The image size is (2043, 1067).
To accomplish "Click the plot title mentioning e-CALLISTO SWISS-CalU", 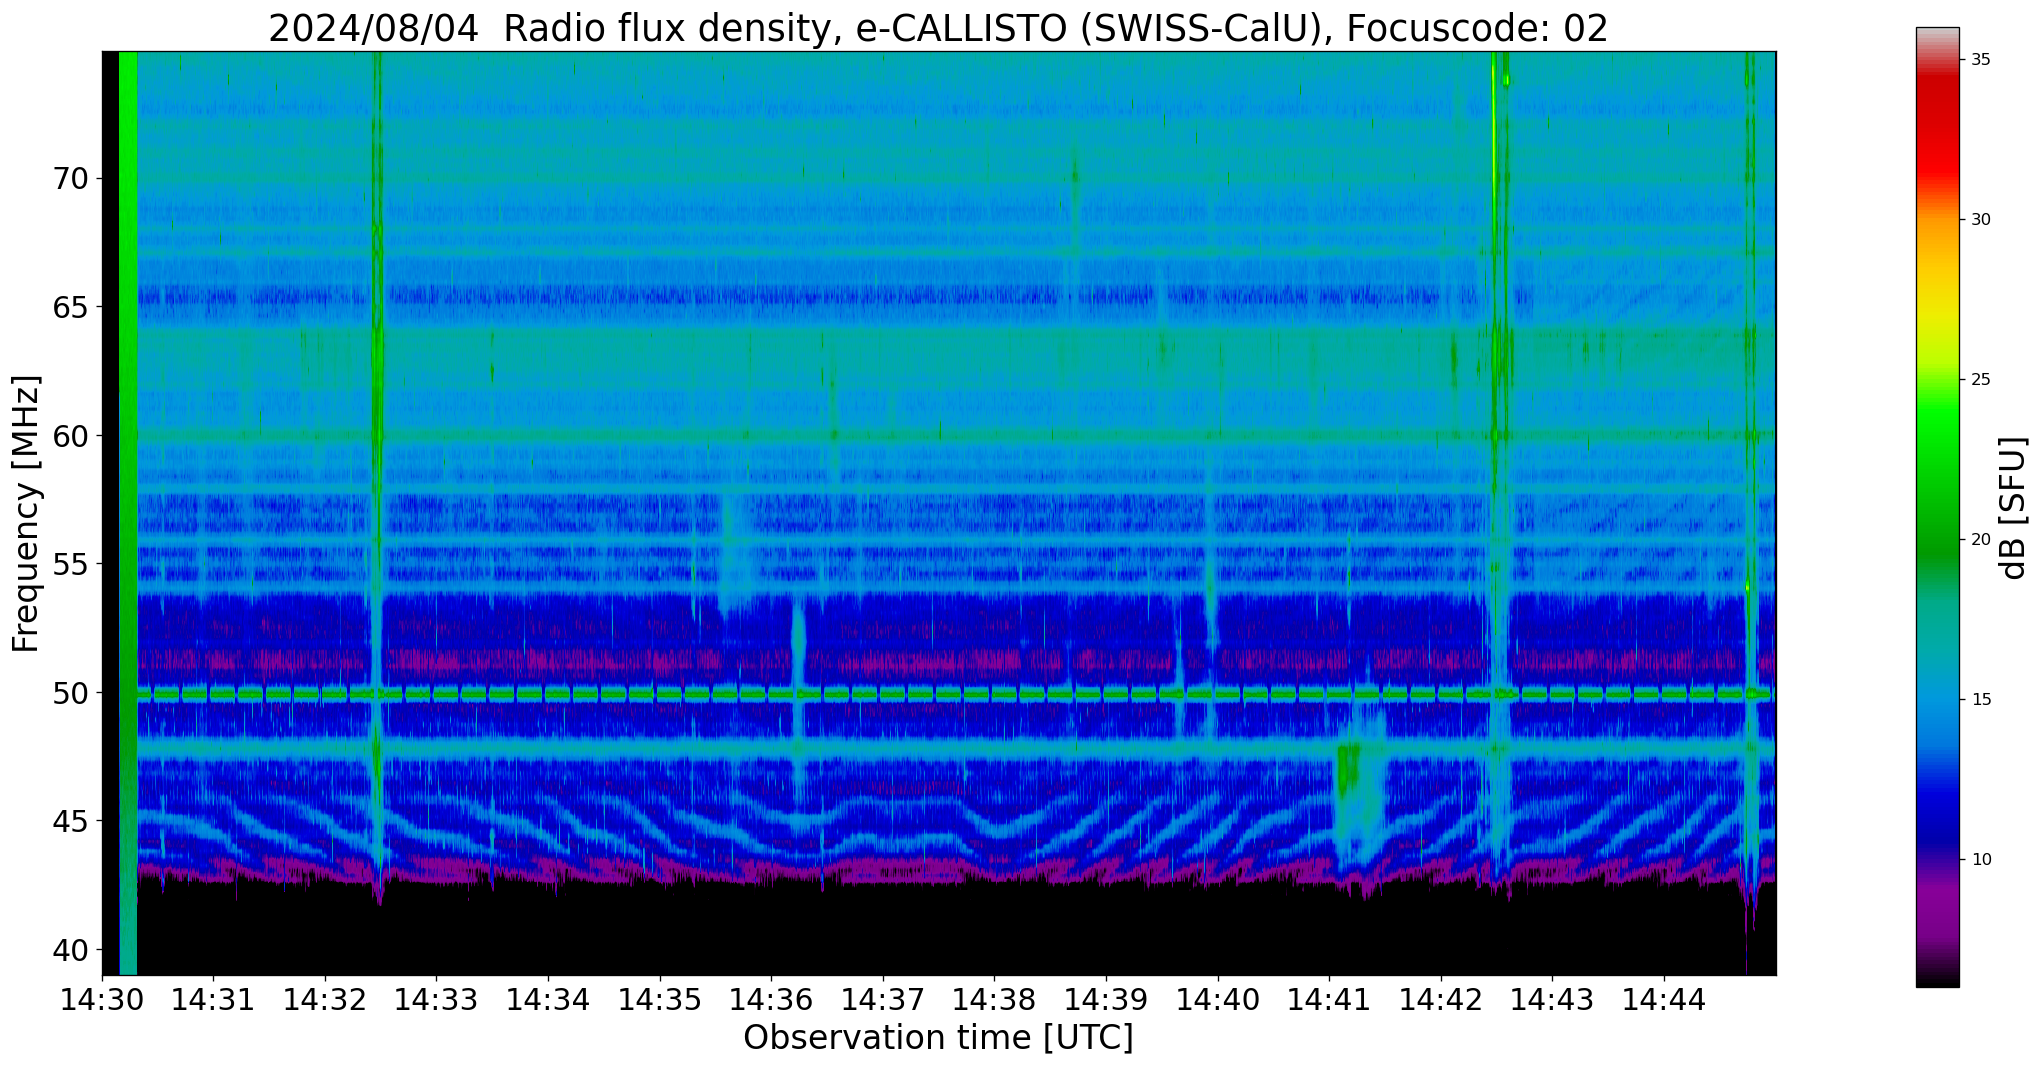I will [938, 28].
